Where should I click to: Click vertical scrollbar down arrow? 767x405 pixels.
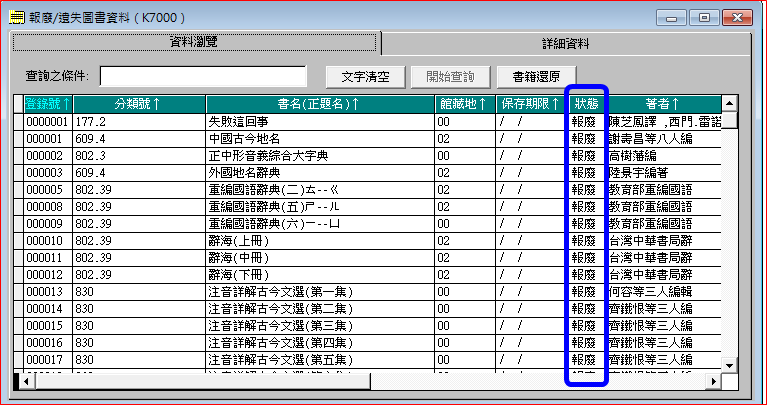(729, 365)
